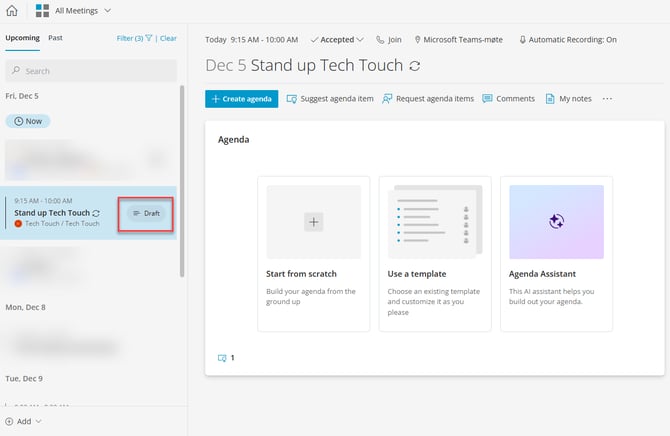This screenshot has width=670, height=436.
Task: Select the Upcoming tab
Action: 22,38
